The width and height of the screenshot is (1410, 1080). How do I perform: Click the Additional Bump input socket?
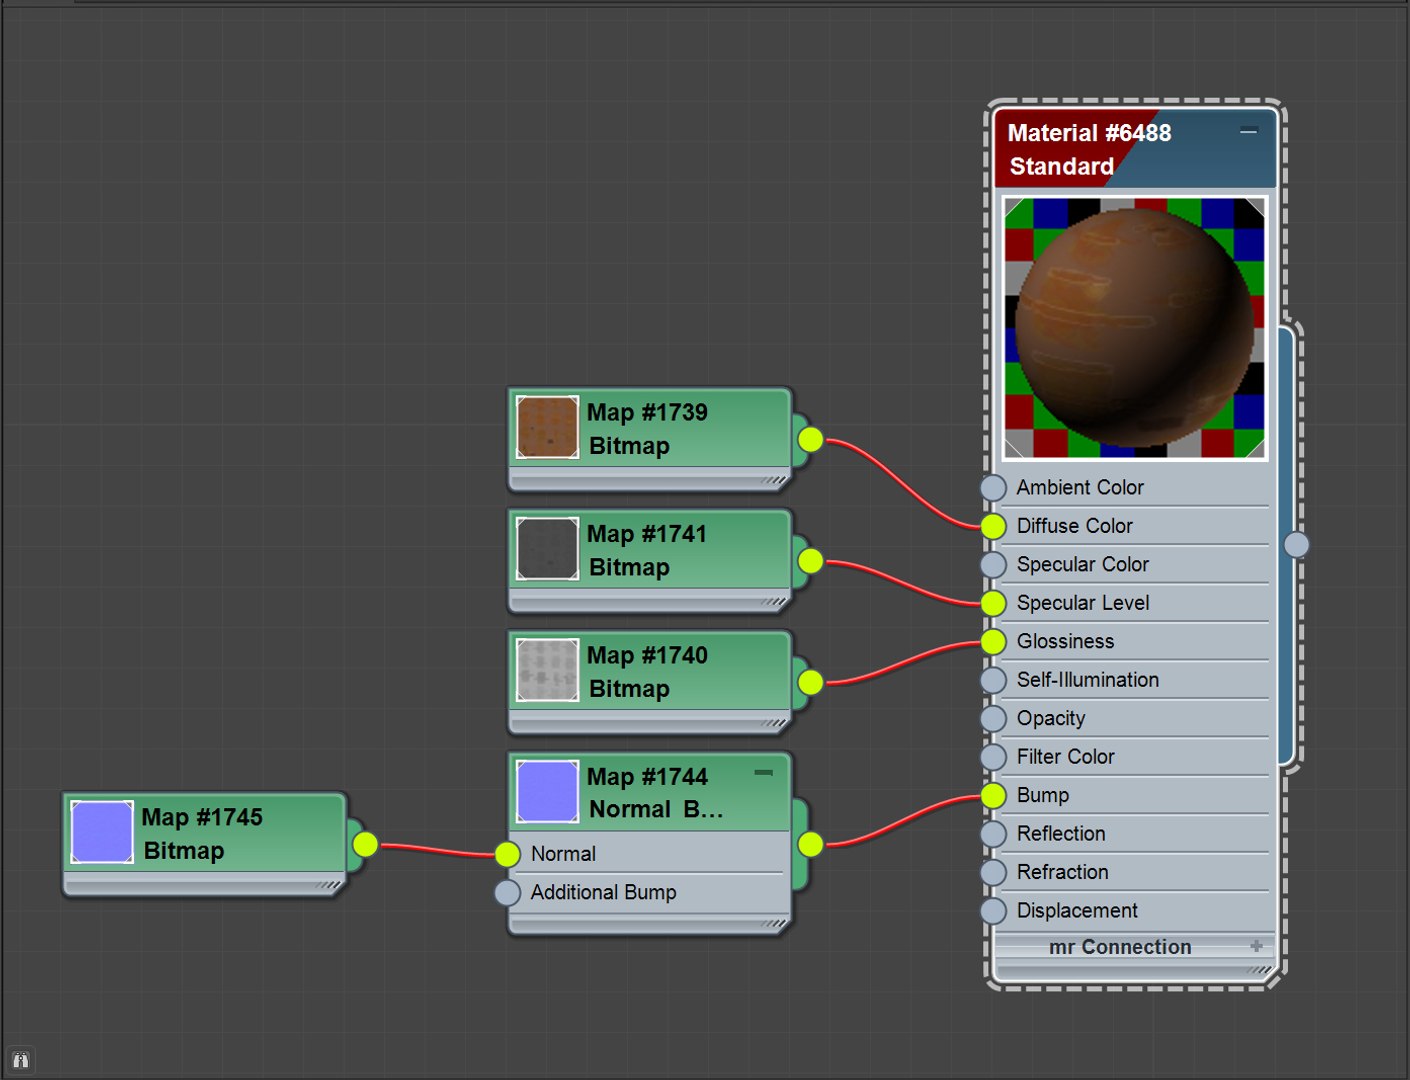(508, 893)
